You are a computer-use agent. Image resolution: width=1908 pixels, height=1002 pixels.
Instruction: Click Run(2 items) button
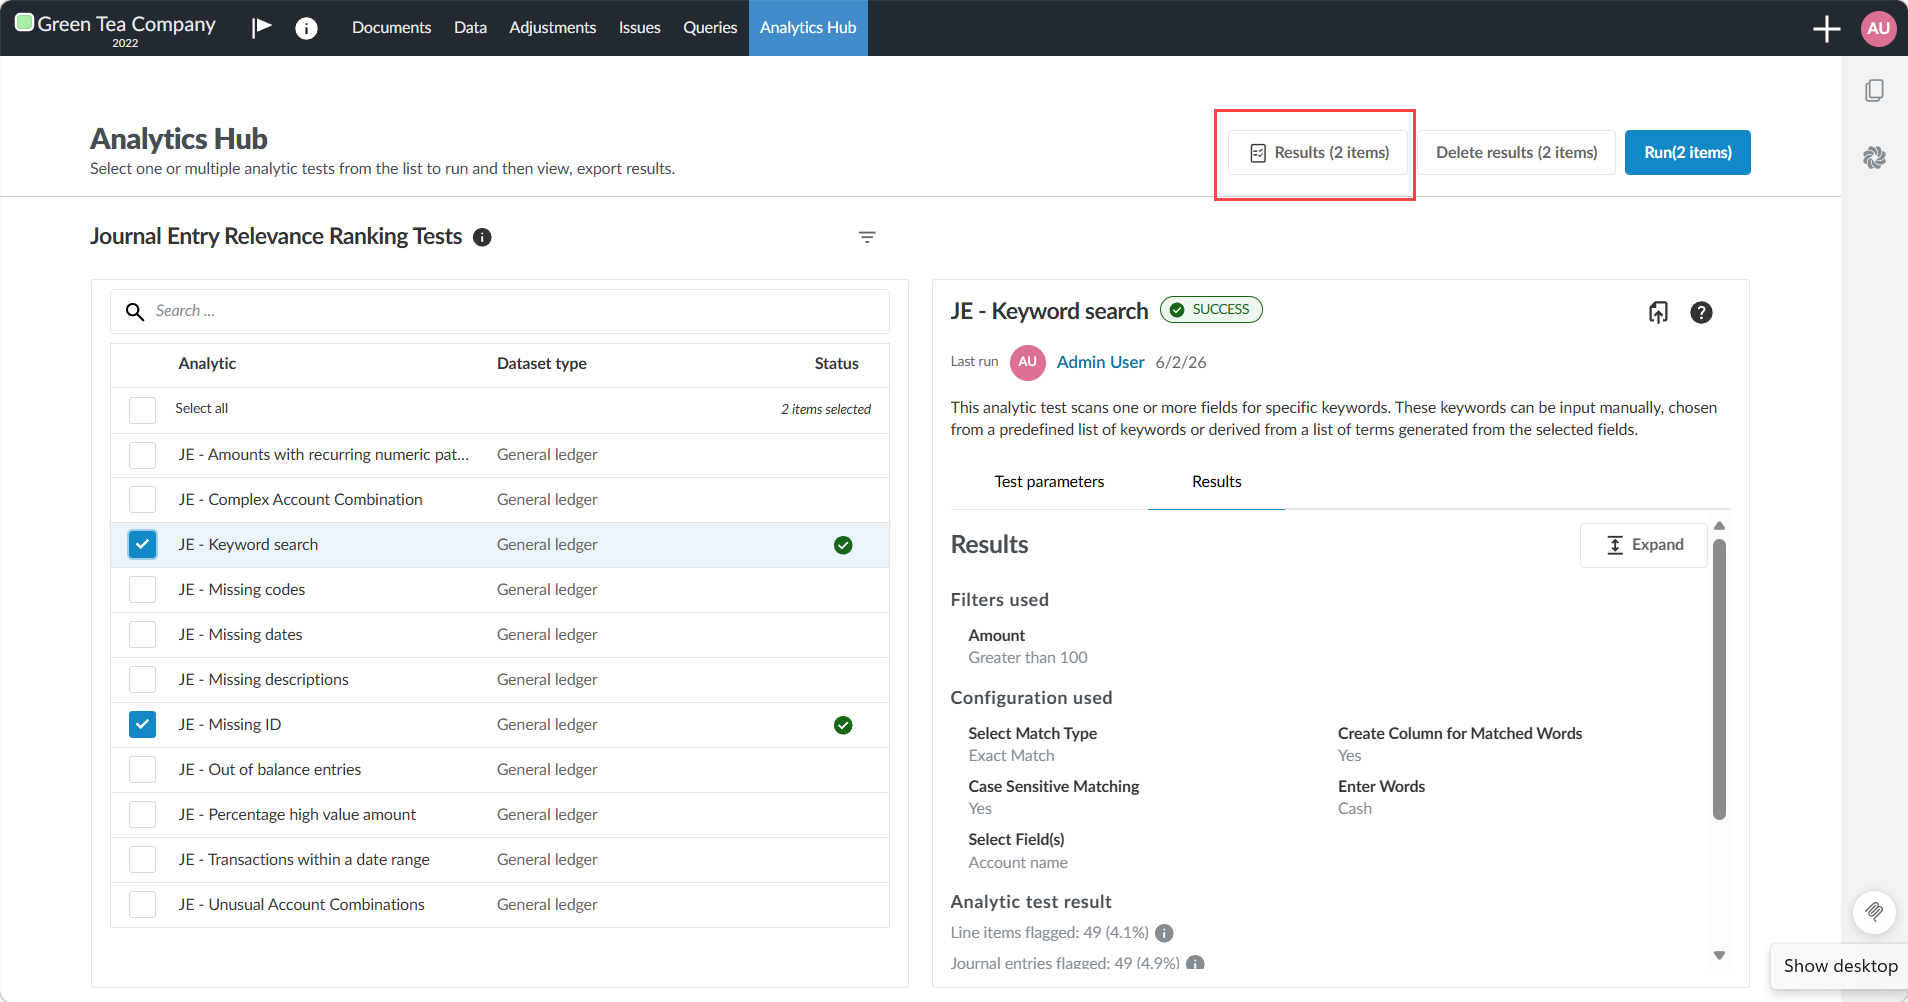click(1687, 153)
